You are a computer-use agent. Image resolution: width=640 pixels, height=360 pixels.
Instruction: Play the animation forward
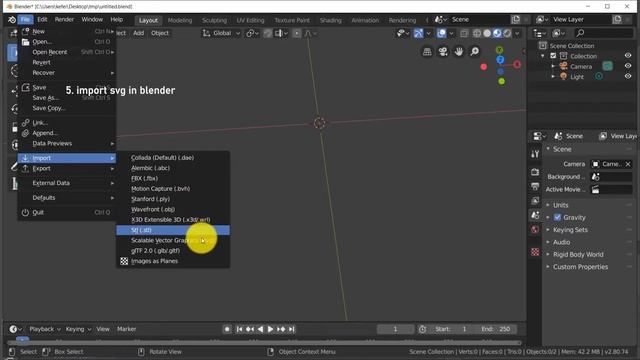pyautogui.click(x=270, y=329)
